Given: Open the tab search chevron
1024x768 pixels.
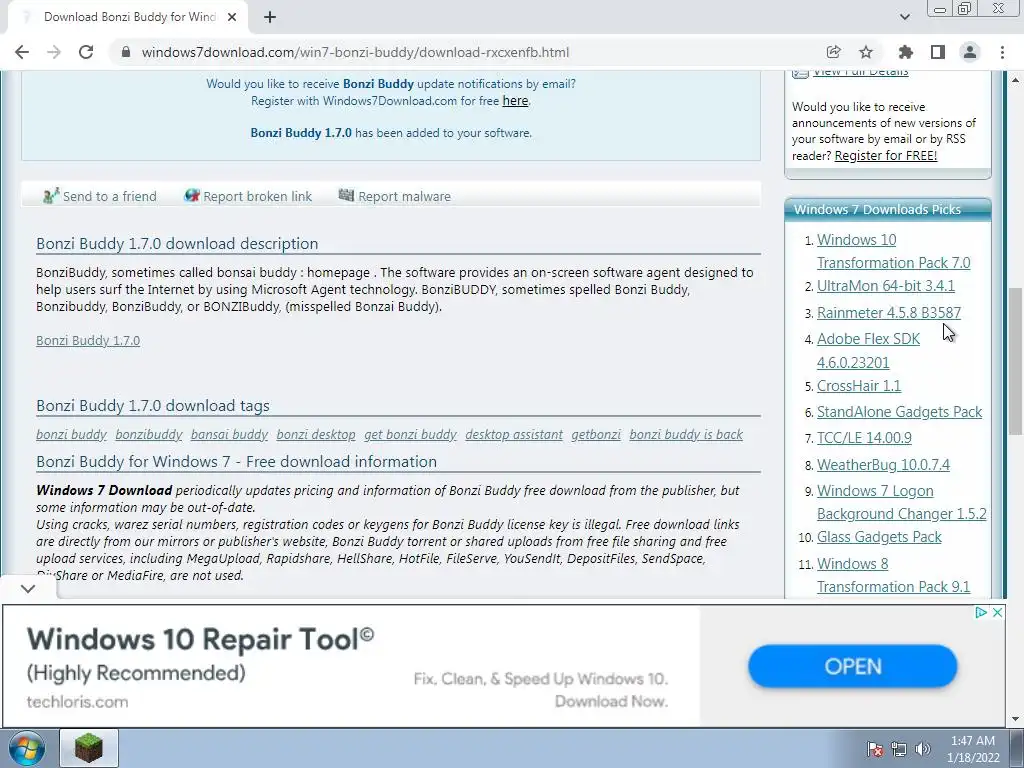Looking at the screenshot, I should coord(904,17).
